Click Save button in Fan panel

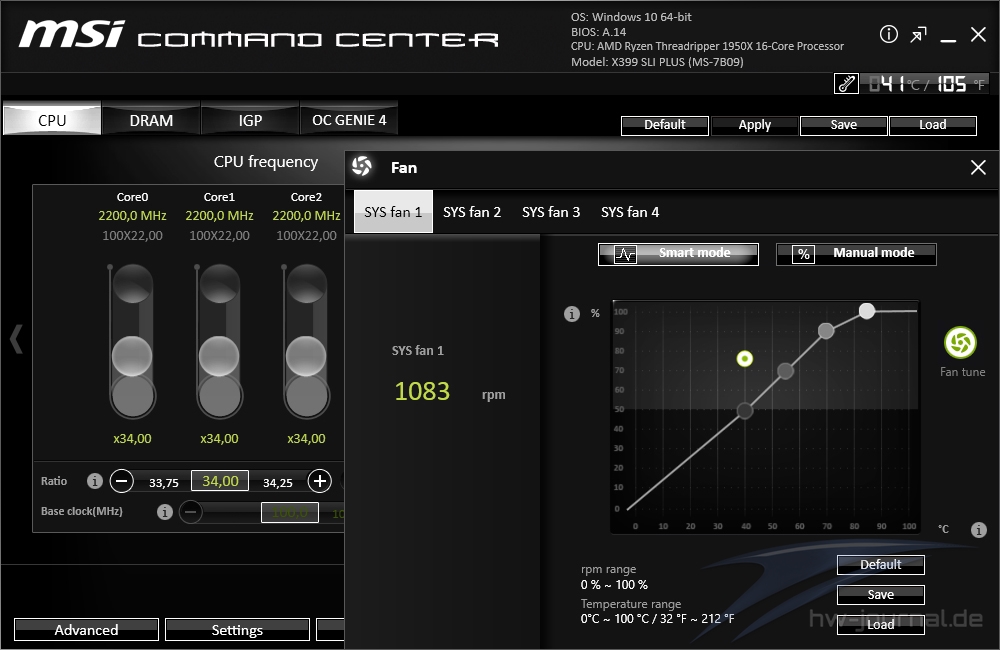click(880, 595)
